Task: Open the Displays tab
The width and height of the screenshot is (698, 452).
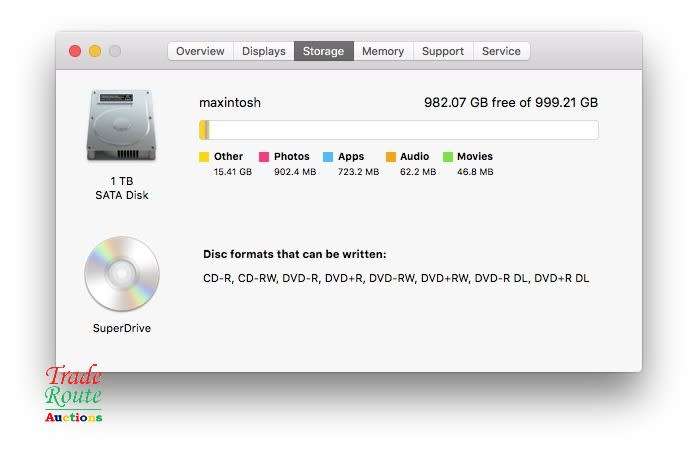Action: pyautogui.click(x=264, y=51)
